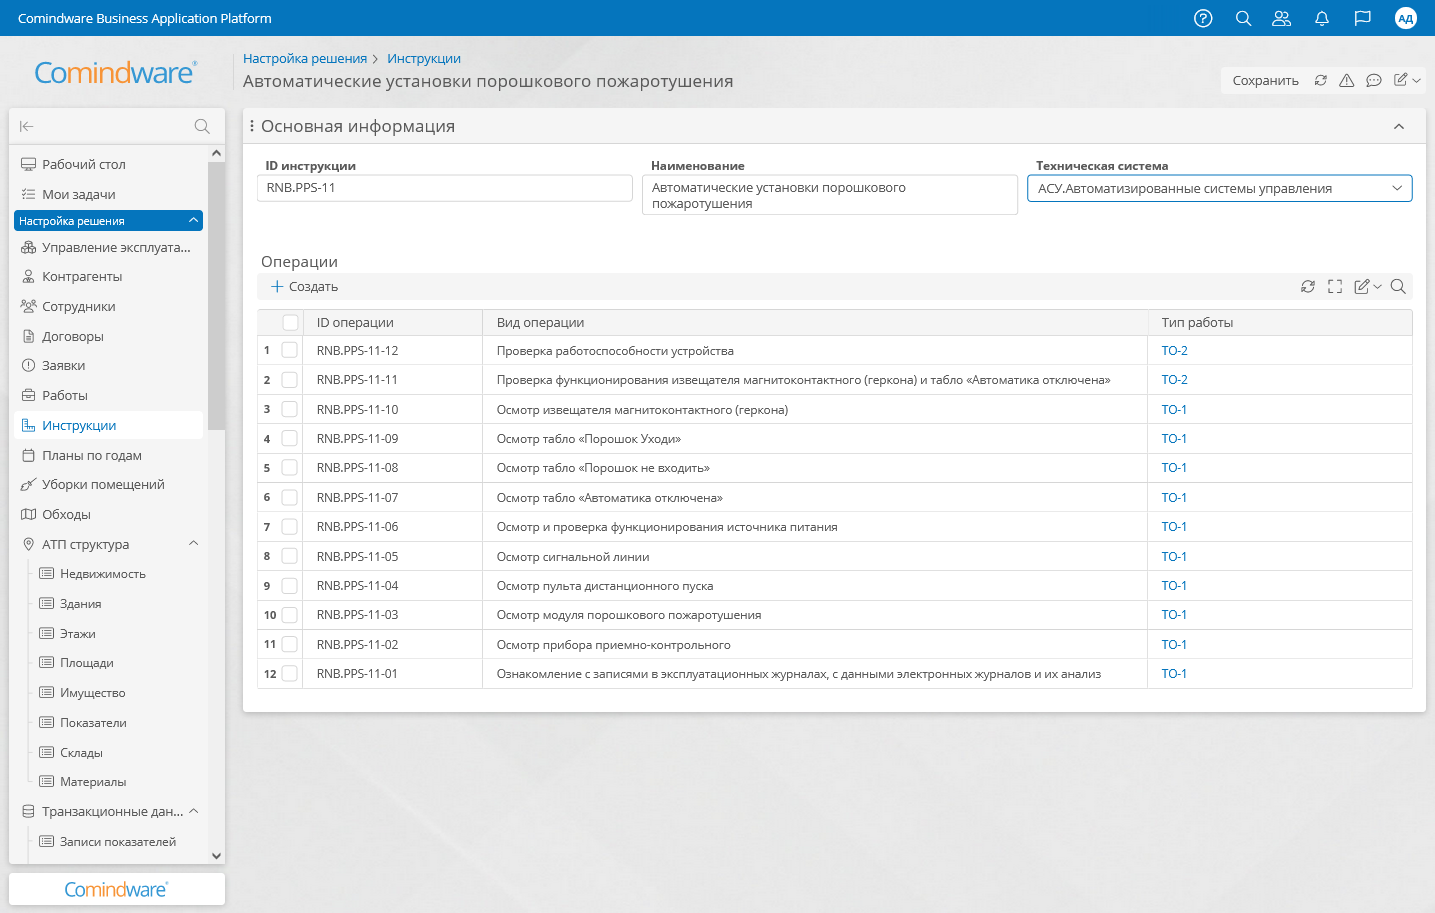Refresh the Операции table

1308,287
